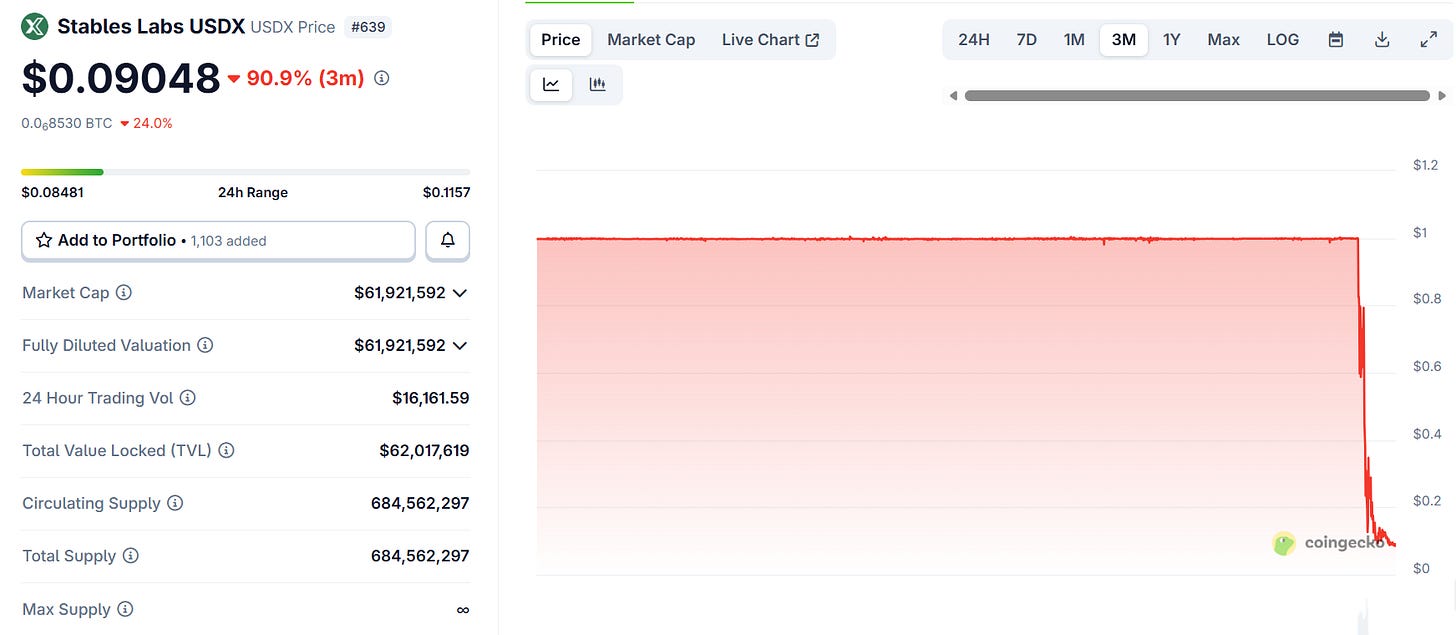1456x635 pixels.
Task: Select 3M time range
Action: tap(1123, 40)
